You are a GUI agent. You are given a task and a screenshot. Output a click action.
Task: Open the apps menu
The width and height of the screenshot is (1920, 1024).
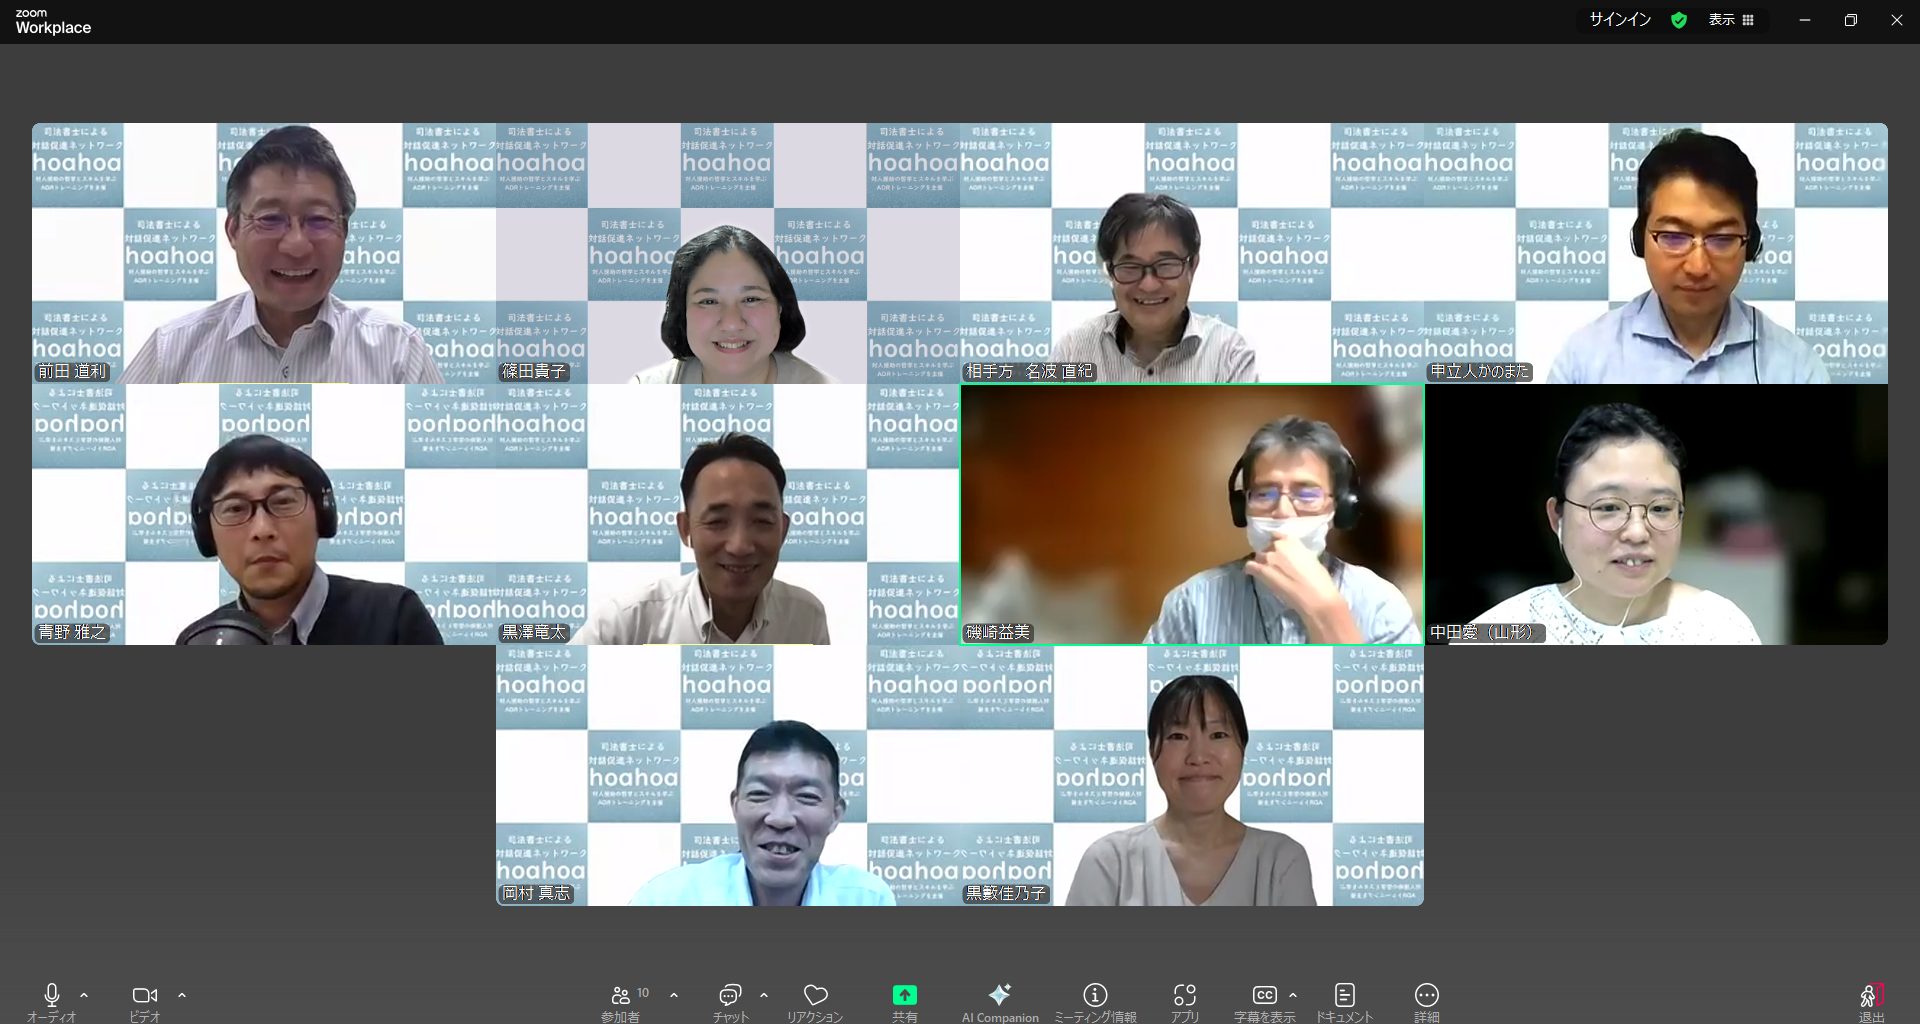pos(1185,996)
